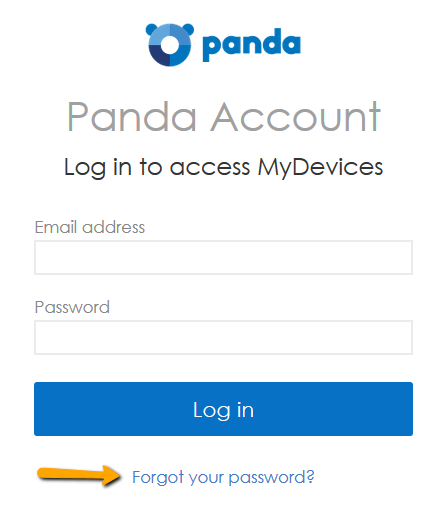Click the Panda bear head logo
The width and height of the screenshot is (443, 515).
pyautogui.click(x=170, y=45)
